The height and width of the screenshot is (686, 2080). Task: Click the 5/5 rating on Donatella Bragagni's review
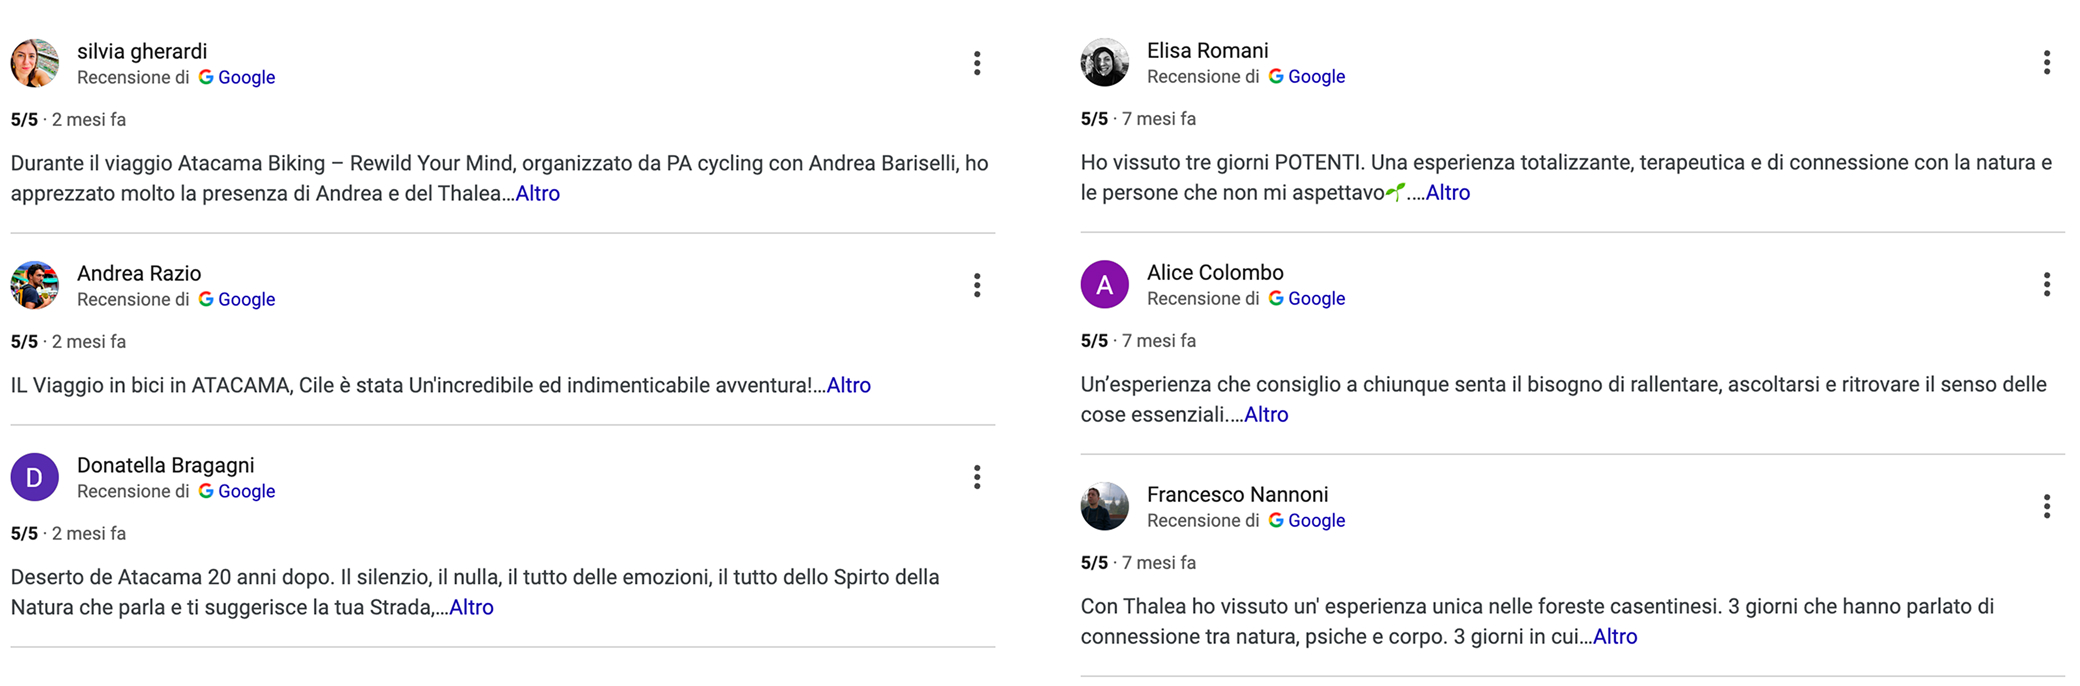pyautogui.click(x=24, y=533)
